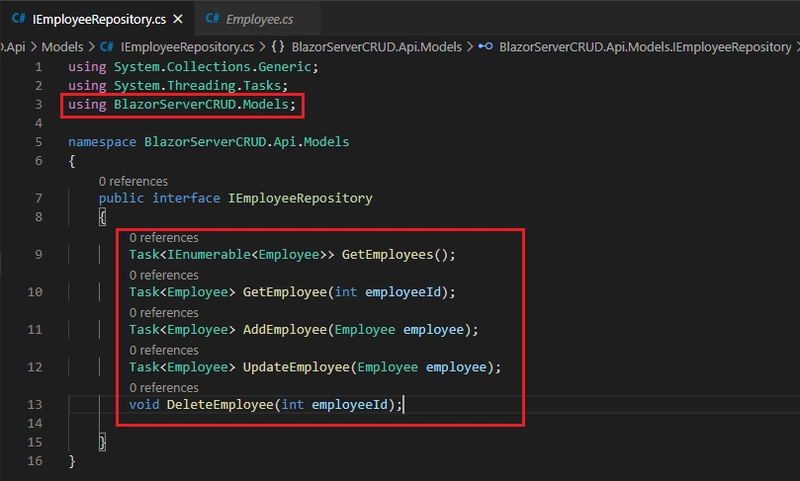Screen dimensions: 800x481
Task: Click "0 references" above the interface declaration
Action: (133, 181)
